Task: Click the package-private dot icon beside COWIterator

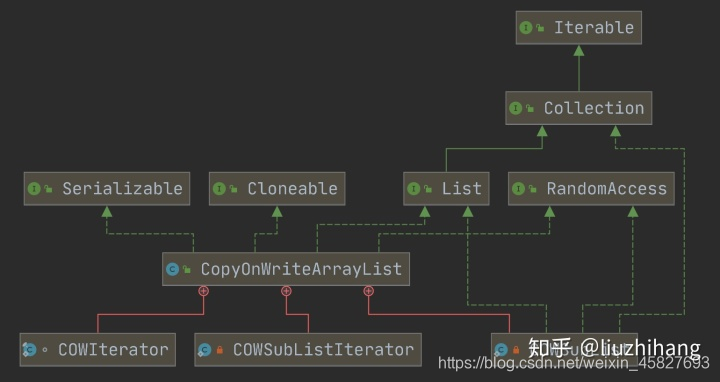Action: (45, 350)
